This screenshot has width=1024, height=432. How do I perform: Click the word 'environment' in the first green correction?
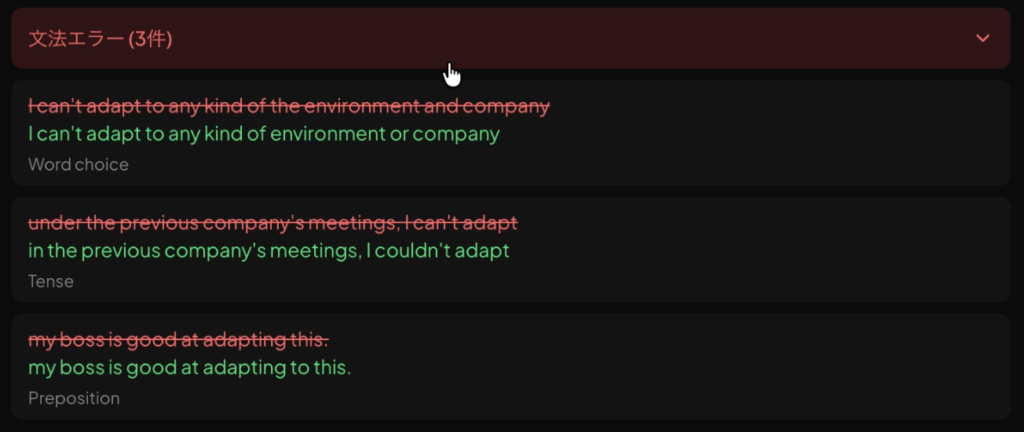327,134
